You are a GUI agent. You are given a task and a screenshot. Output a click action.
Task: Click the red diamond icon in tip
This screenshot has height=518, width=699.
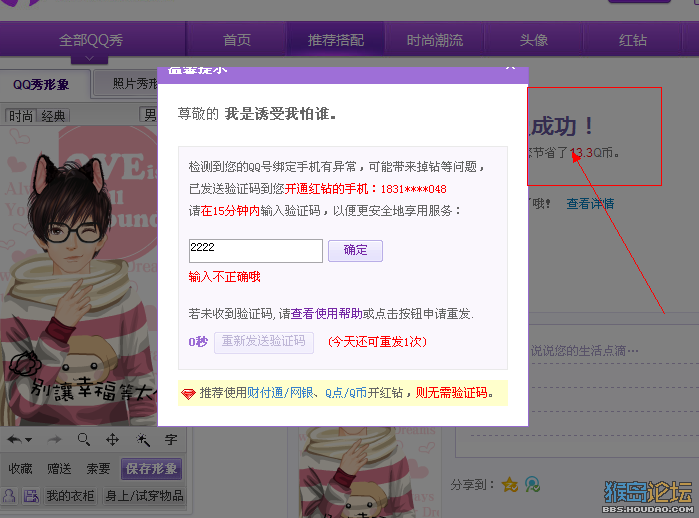pyautogui.click(x=188, y=394)
